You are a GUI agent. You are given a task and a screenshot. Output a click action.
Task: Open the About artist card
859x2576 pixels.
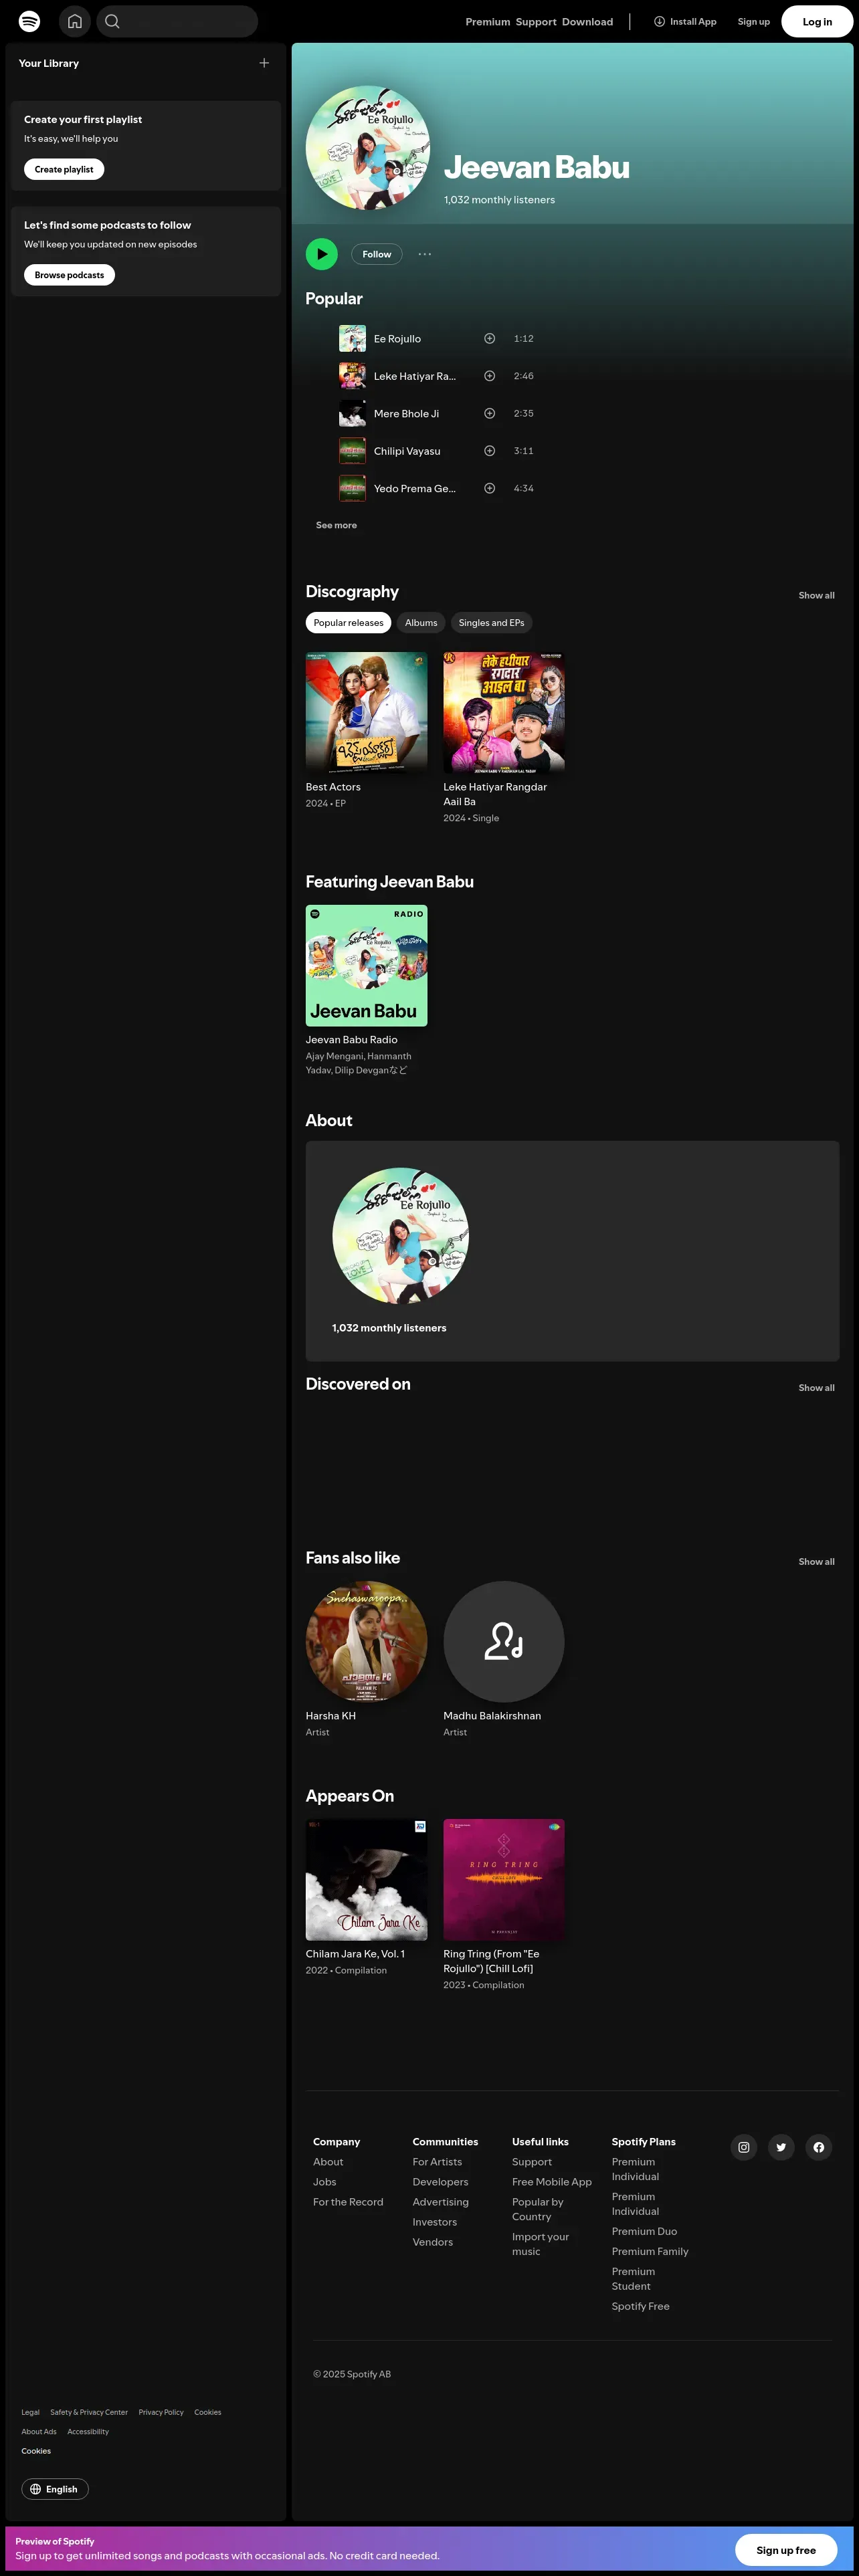click(x=572, y=1251)
